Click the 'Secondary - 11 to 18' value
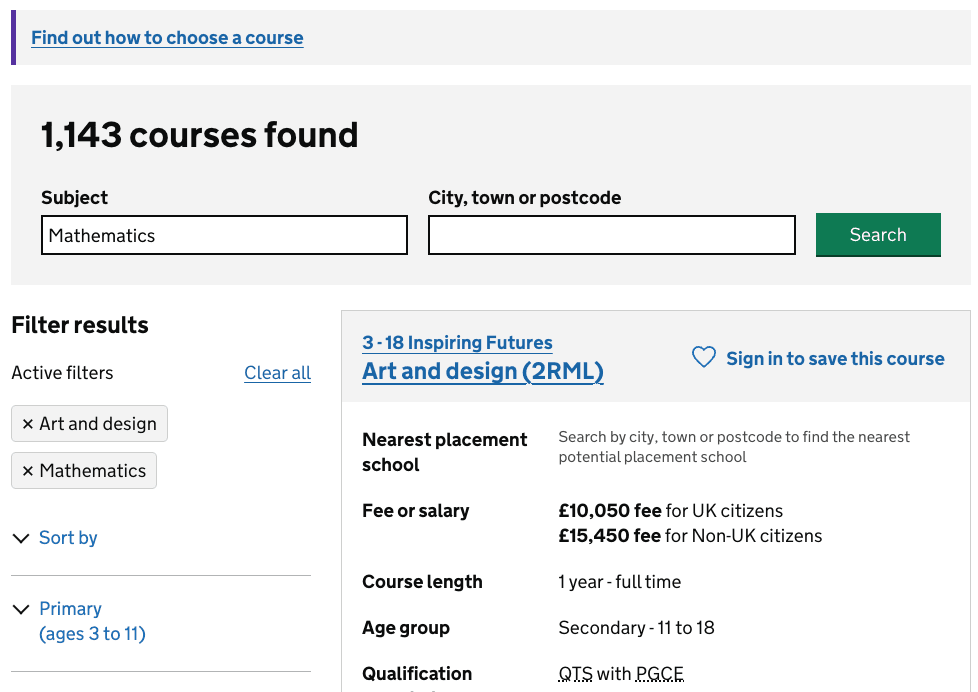This screenshot has height=692, width=978. pyautogui.click(x=636, y=628)
